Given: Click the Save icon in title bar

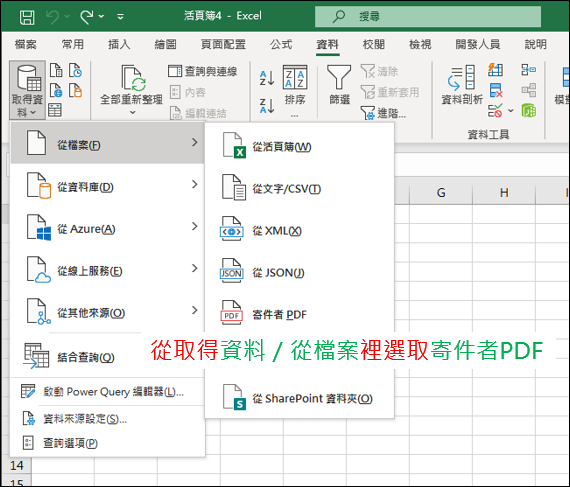Looking at the screenshot, I should click(27, 17).
